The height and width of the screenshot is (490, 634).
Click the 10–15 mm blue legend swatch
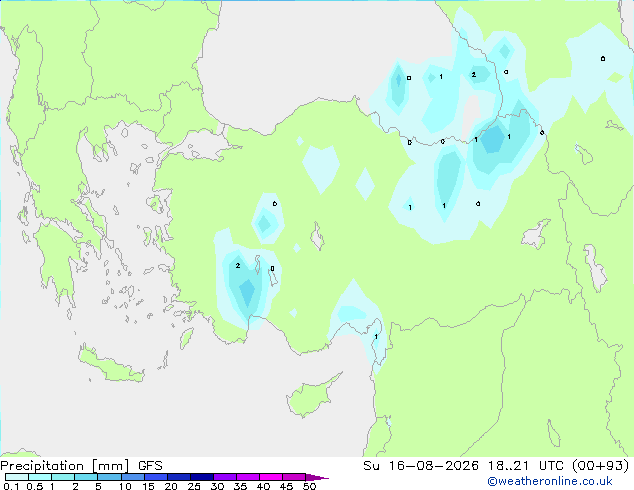(x=132, y=477)
